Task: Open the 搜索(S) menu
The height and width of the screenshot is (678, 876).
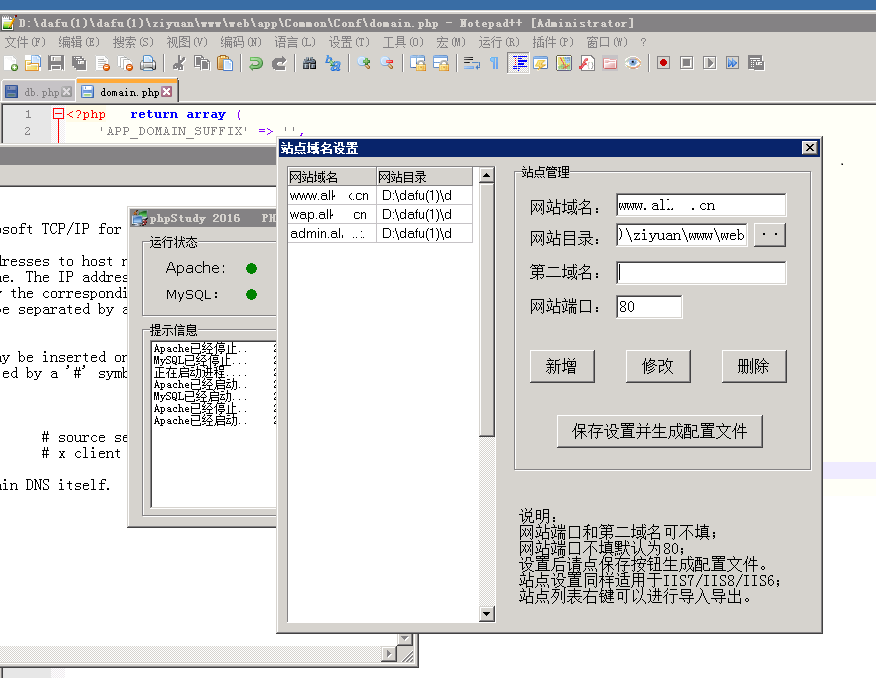Action: pos(133,42)
